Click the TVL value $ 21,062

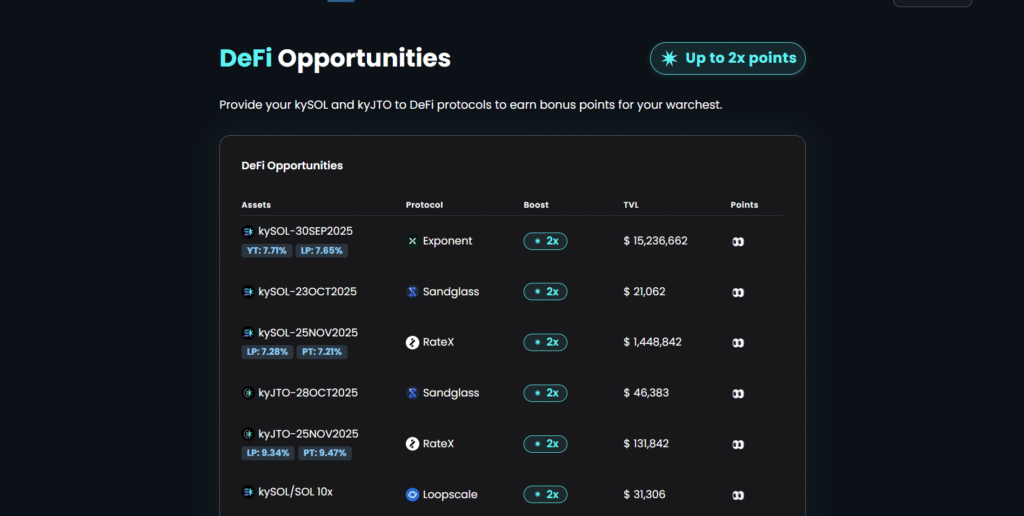pos(644,292)
